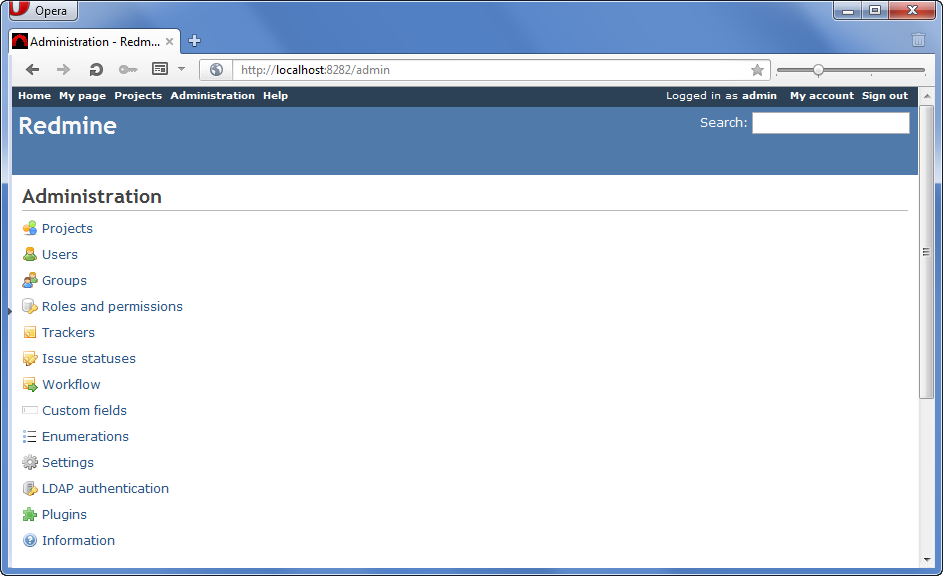Open the panels dropdown arrow in the toolbar
The width and height of the screenshot is (943, 576).
pyautogui.click(x=181, y=69)
